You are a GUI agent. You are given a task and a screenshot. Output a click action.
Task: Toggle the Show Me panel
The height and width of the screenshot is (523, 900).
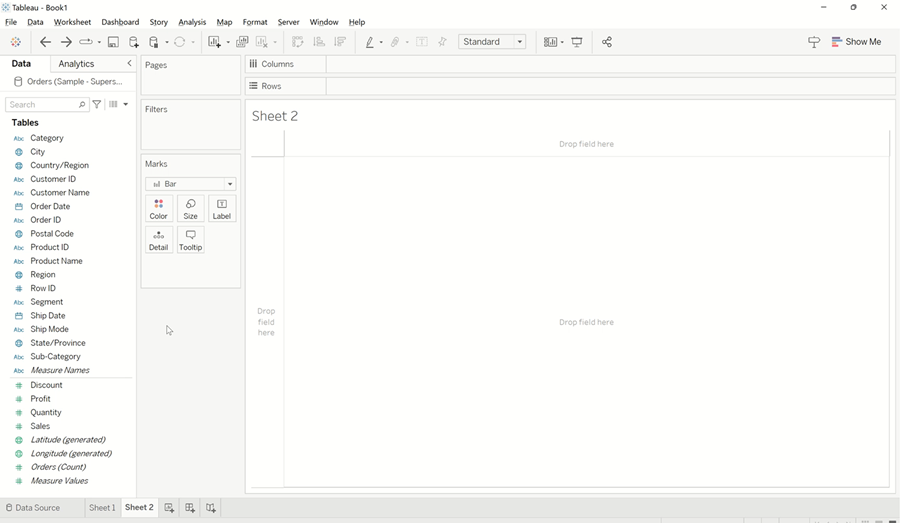pos(856,42)
